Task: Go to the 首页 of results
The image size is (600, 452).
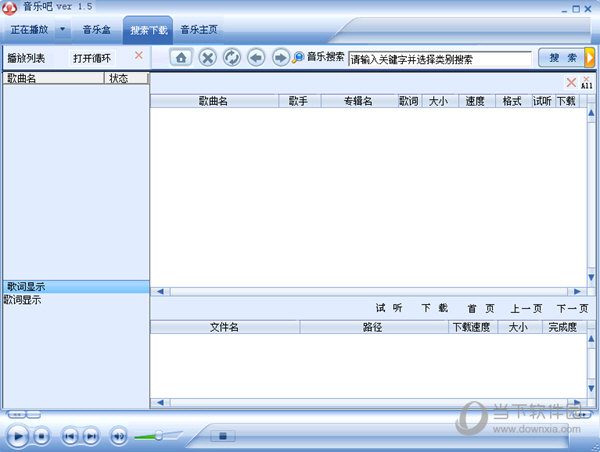Action: click(x=481, y=308)
